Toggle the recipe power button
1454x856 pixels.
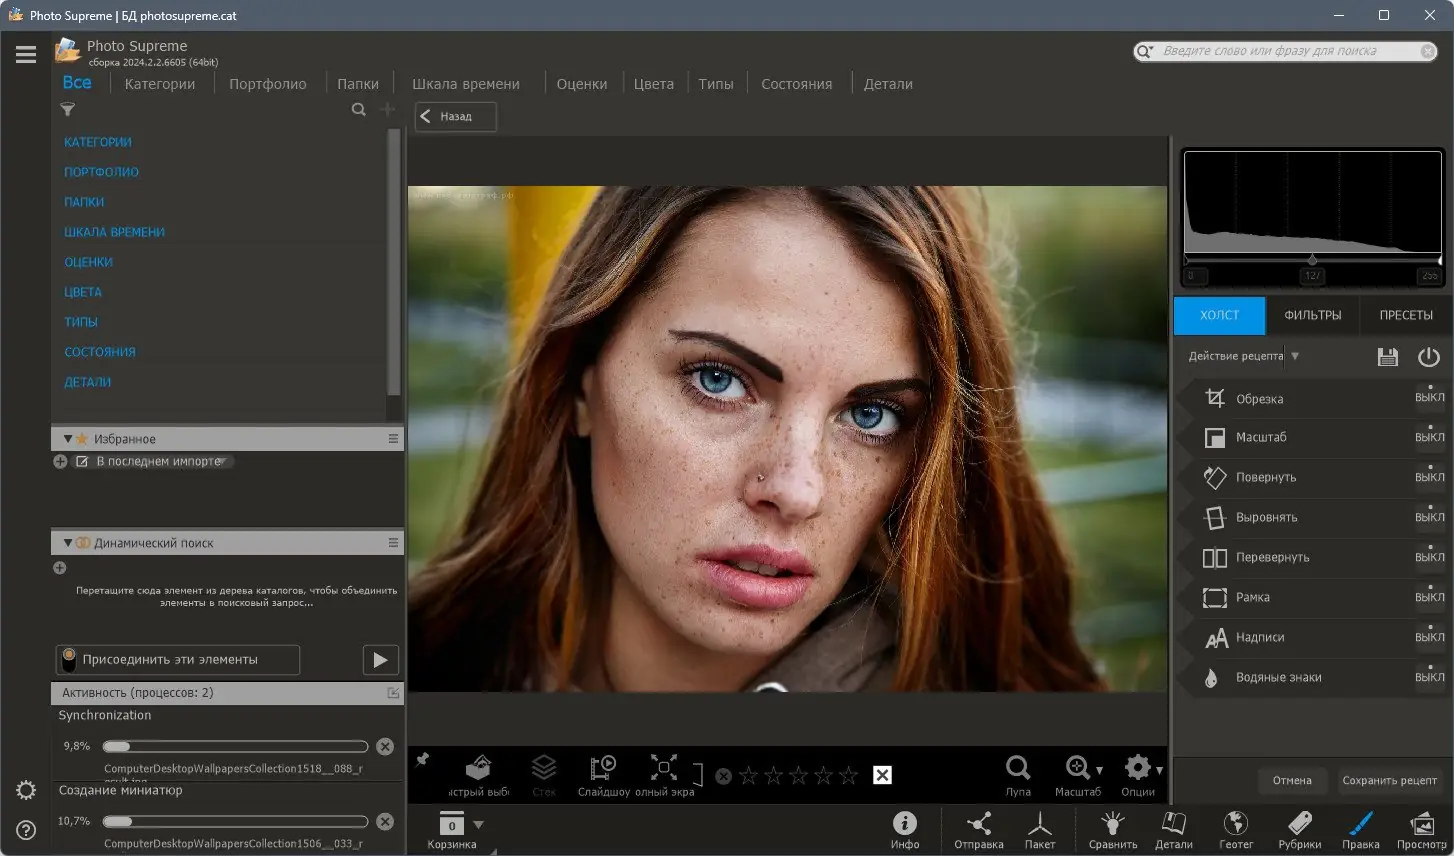click(x=1428, y=357)
